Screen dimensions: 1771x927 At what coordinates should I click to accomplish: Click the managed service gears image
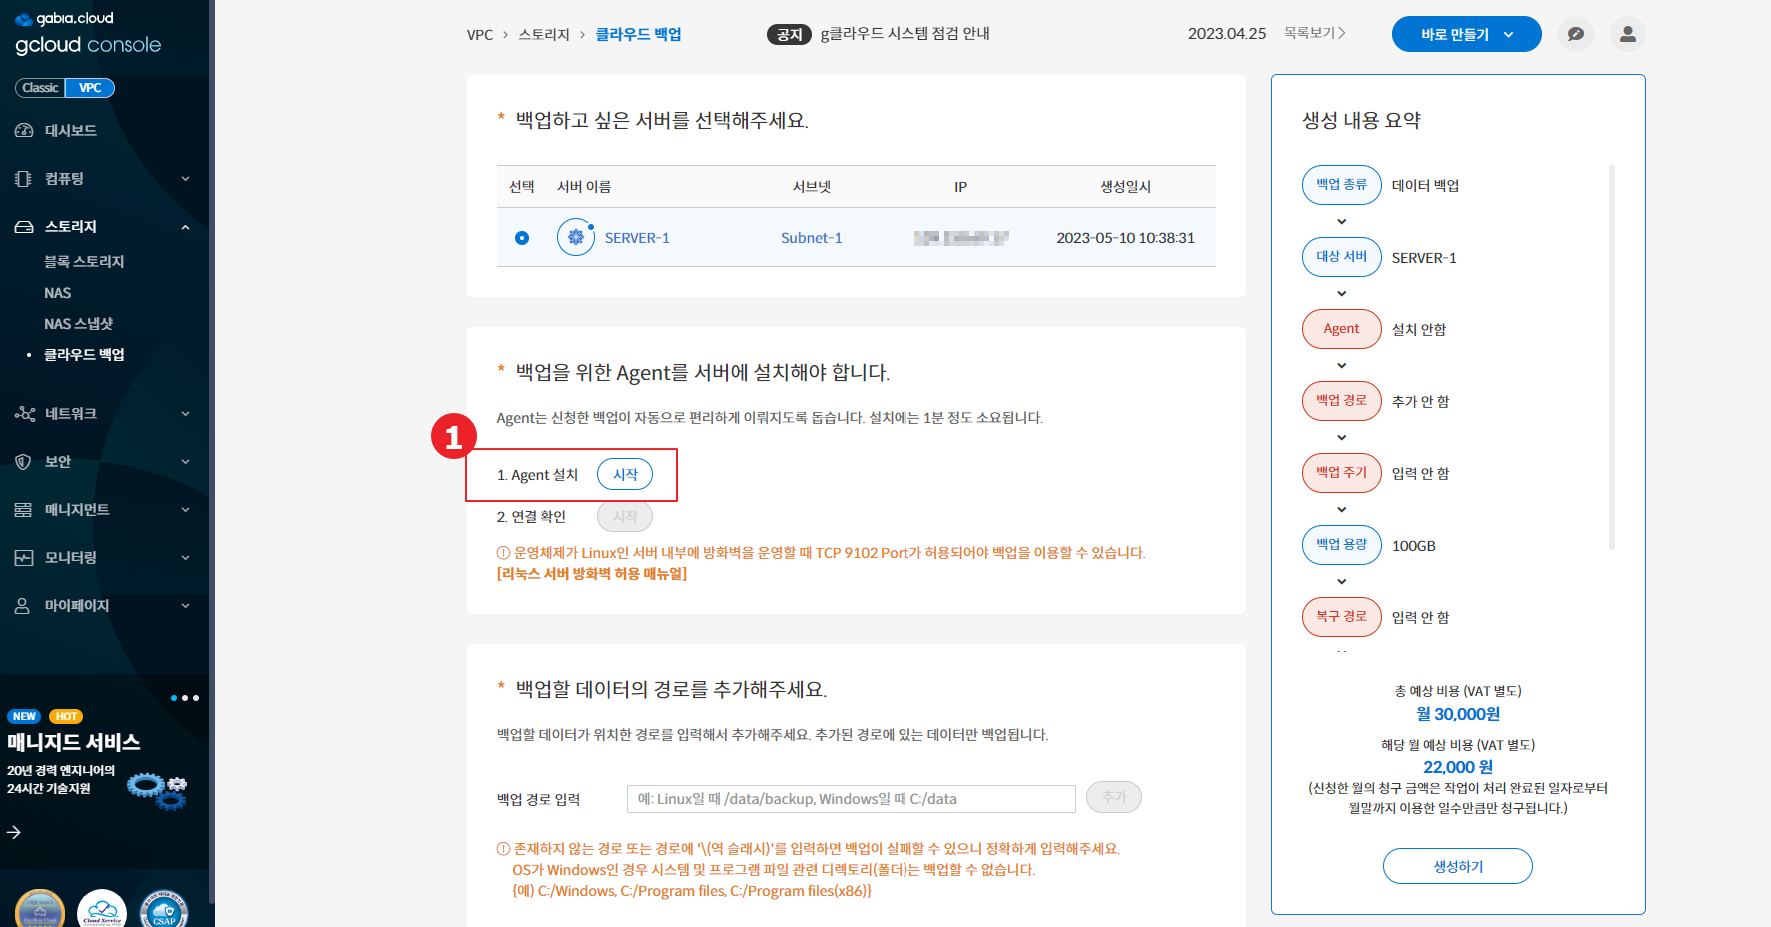(x=158, y=790)
